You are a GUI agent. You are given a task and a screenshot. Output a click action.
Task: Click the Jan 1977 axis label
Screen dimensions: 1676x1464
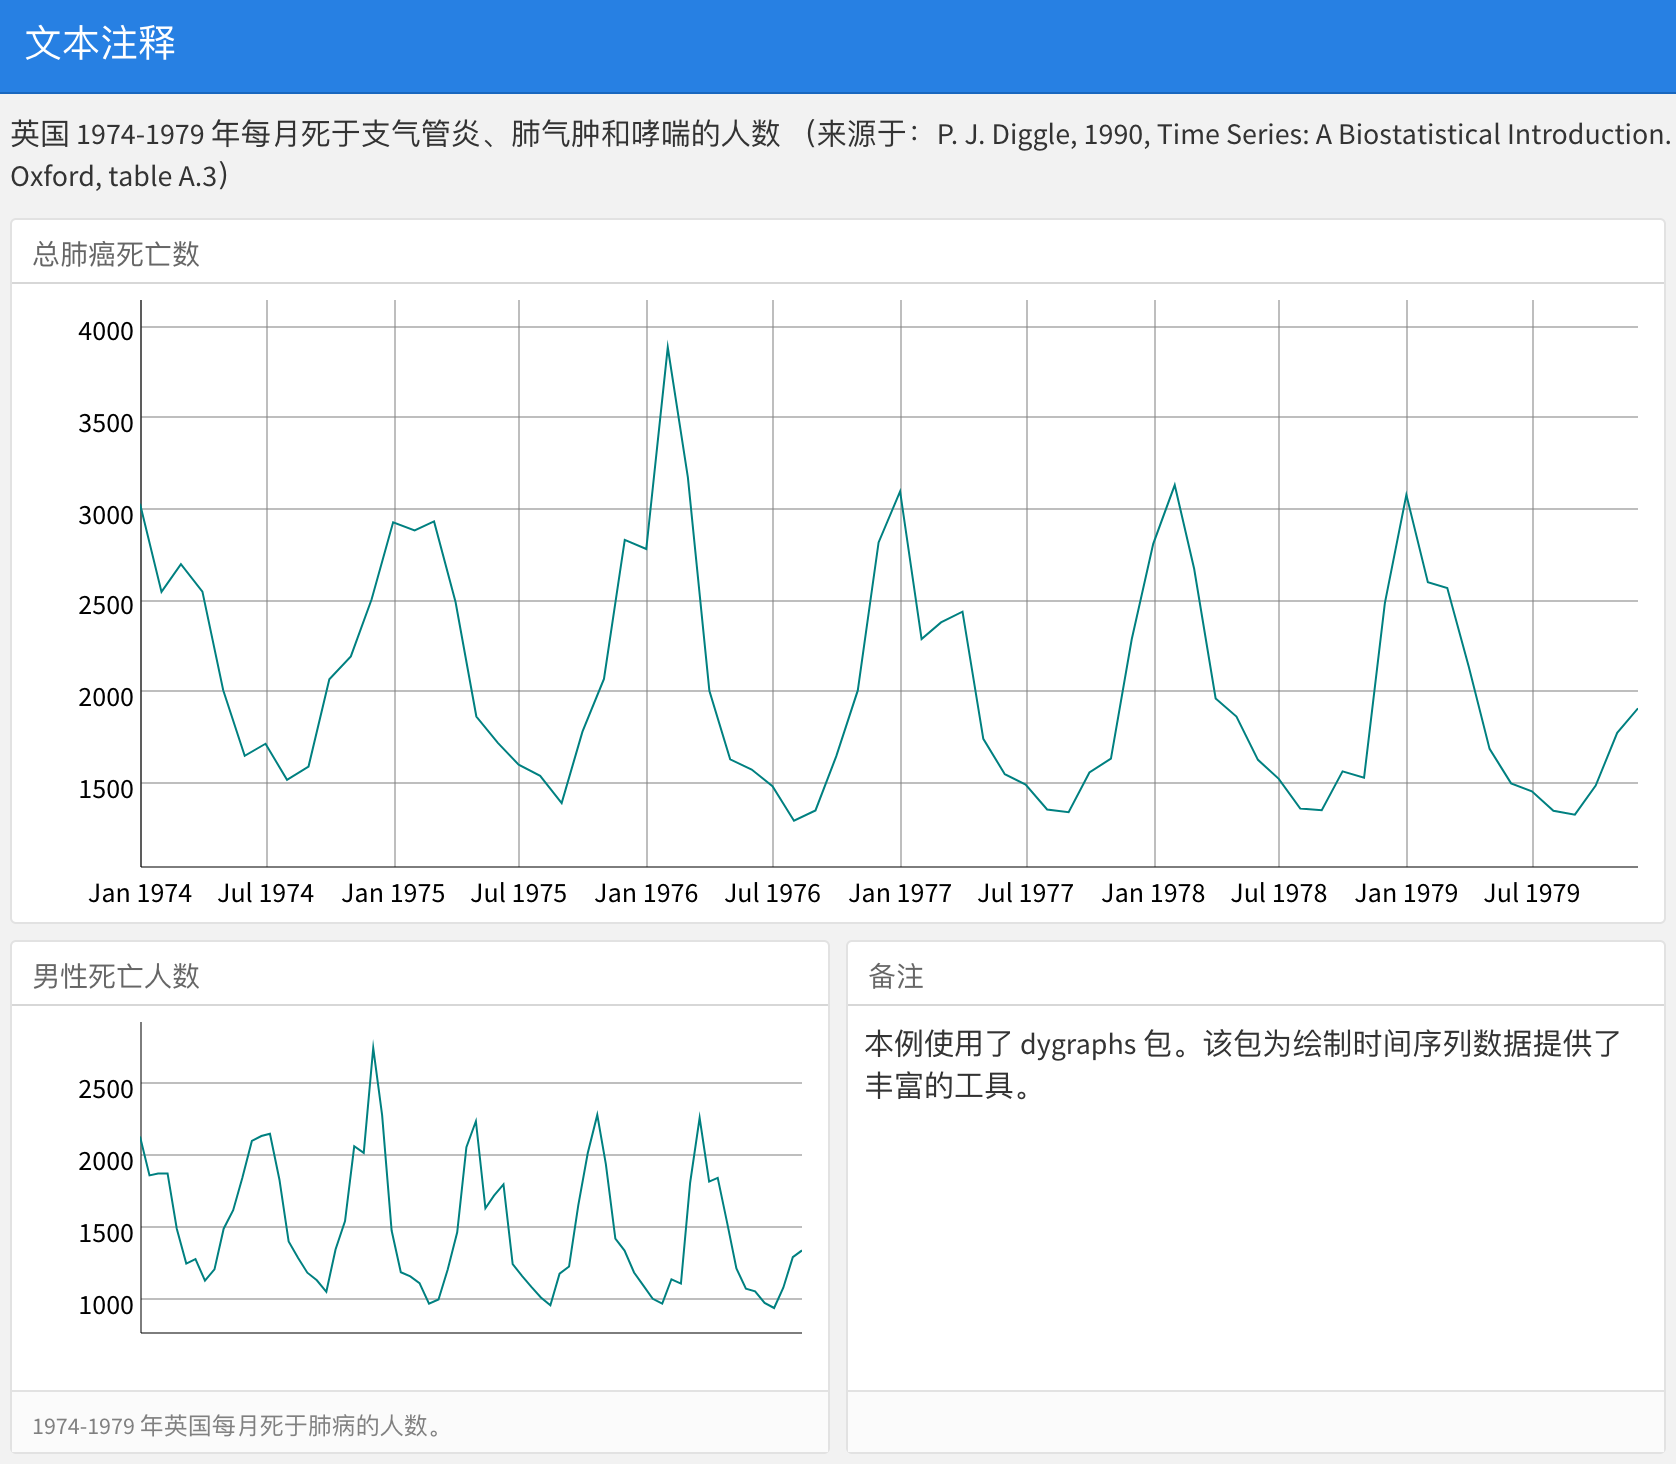(900, 893)
